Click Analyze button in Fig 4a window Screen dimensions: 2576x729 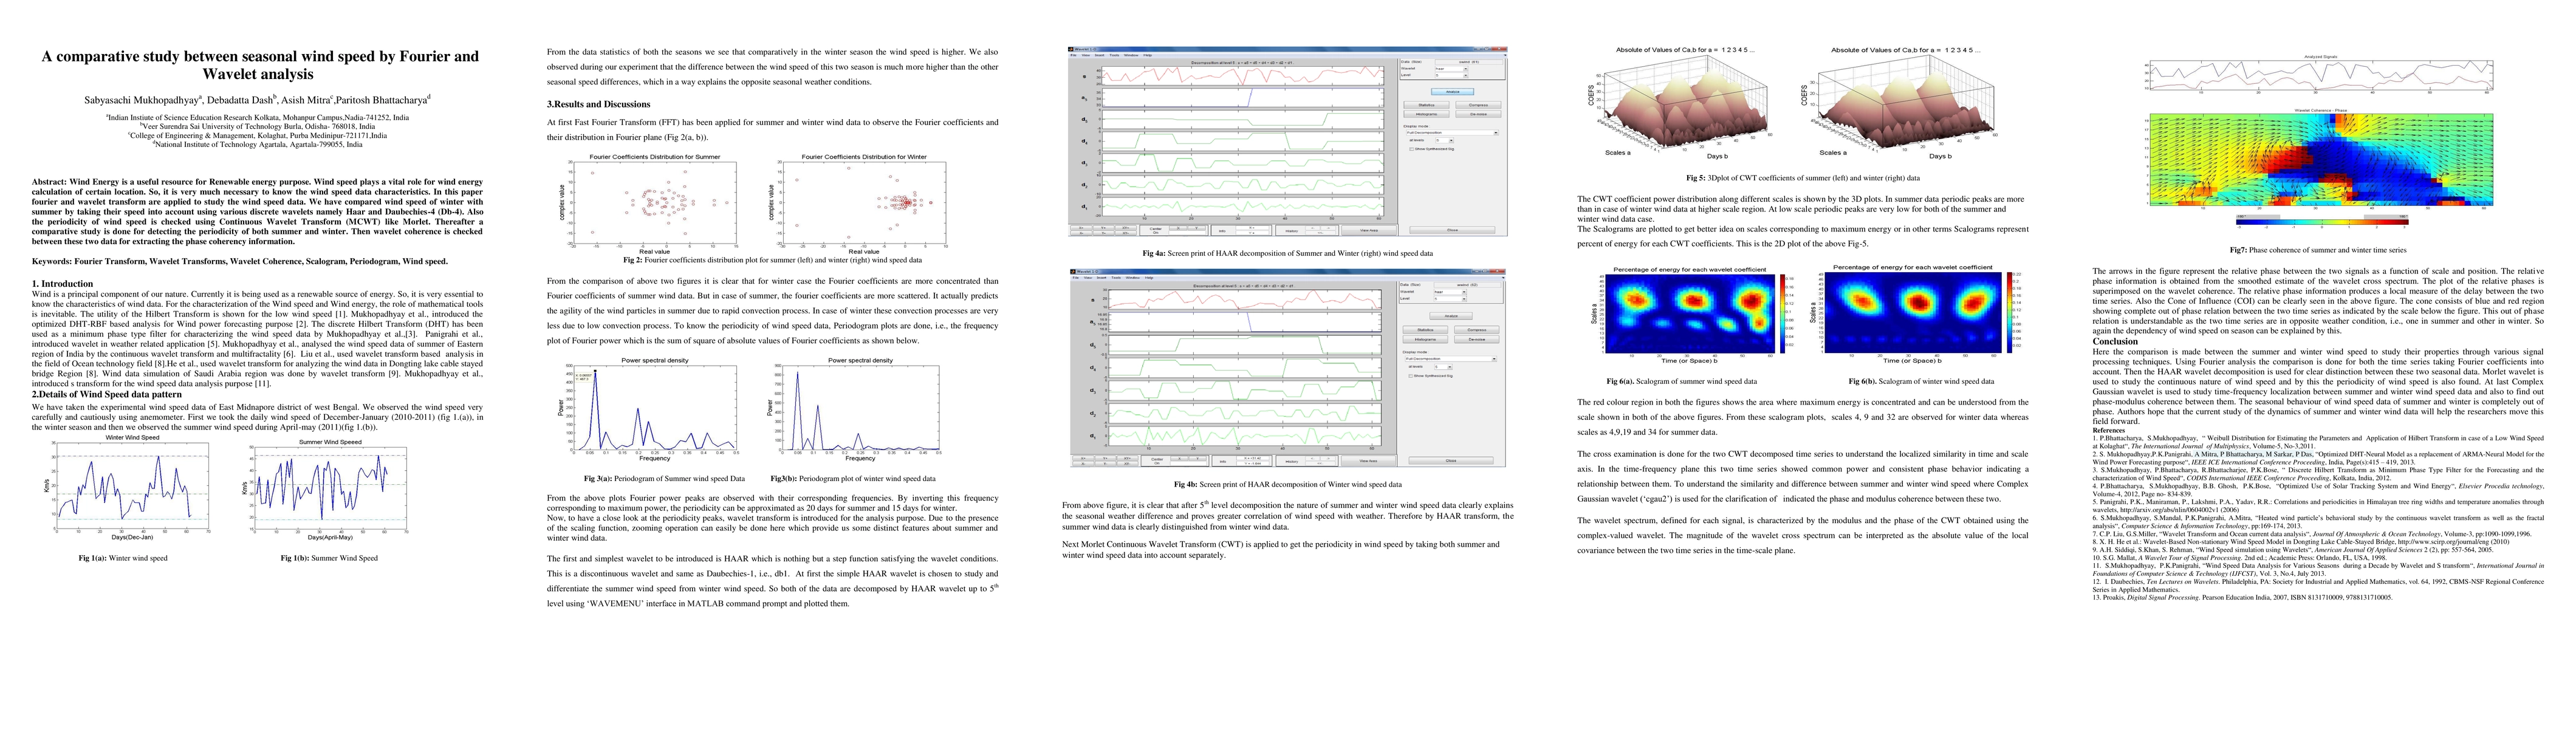pyautogui.click(x=1453, y=92)
